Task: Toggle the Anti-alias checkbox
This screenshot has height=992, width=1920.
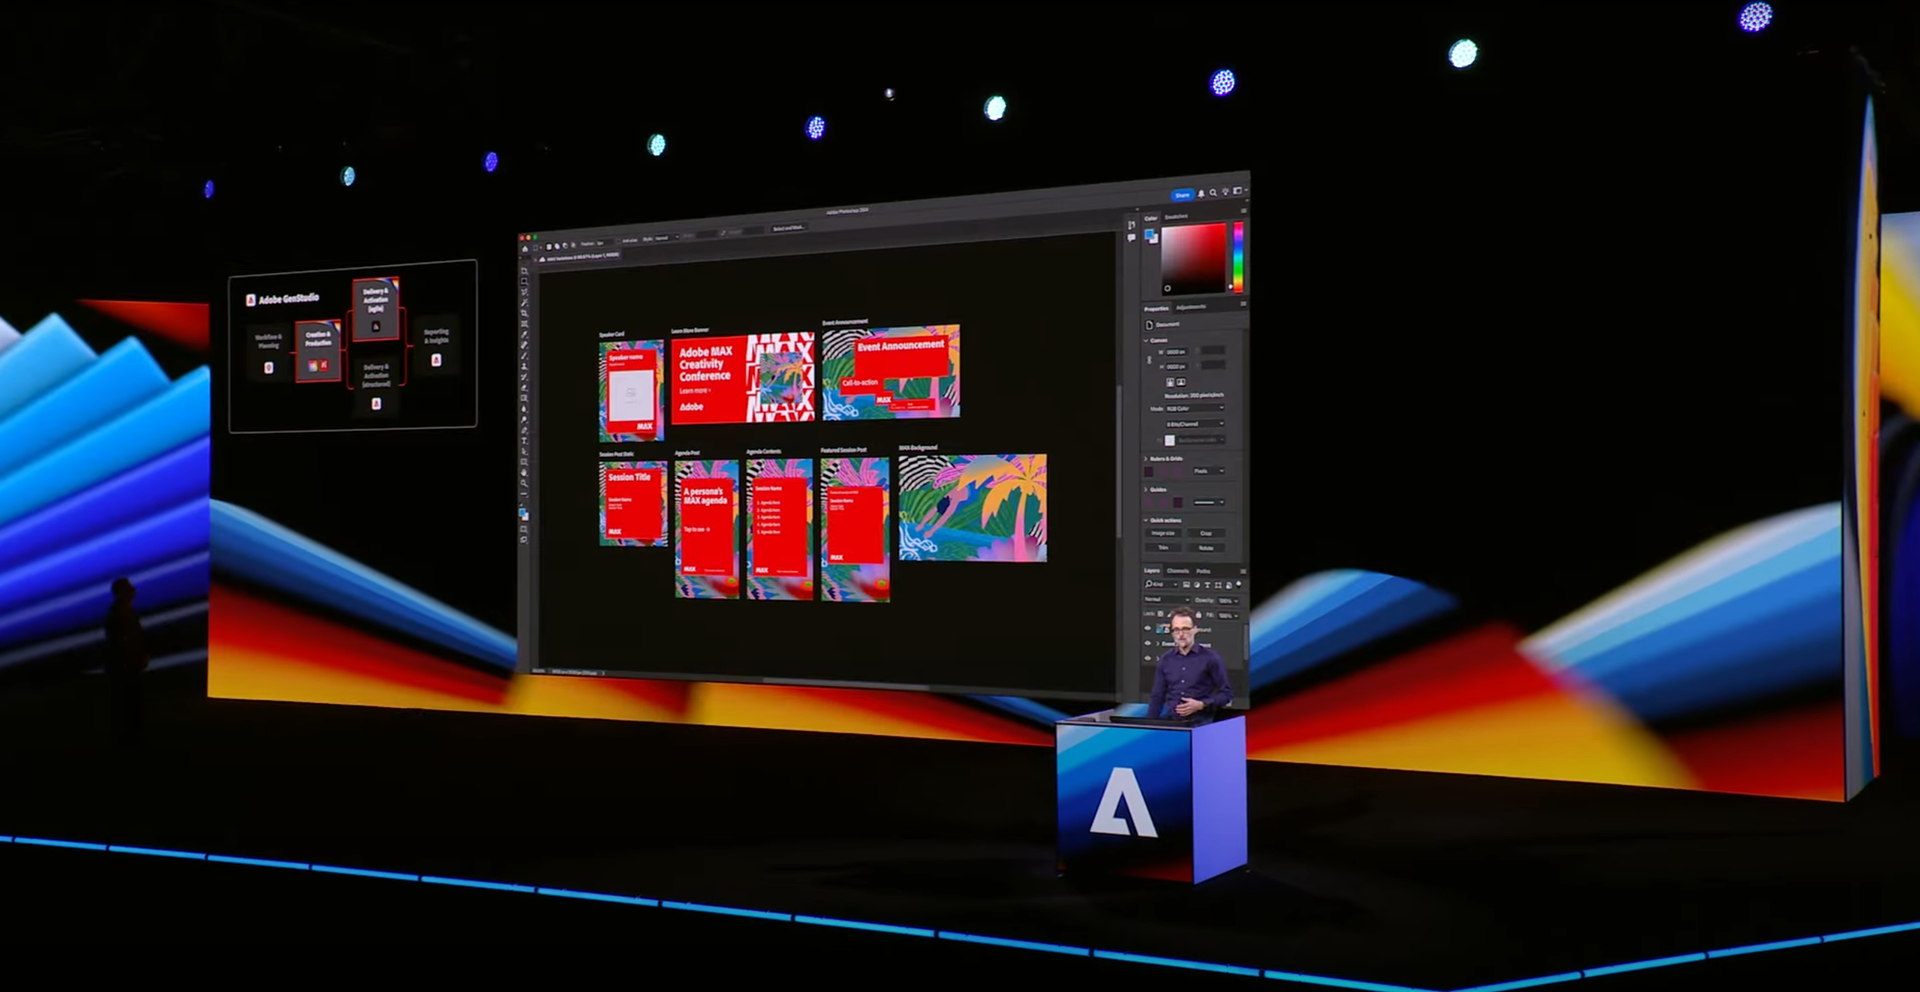Action: pos(618,241)
